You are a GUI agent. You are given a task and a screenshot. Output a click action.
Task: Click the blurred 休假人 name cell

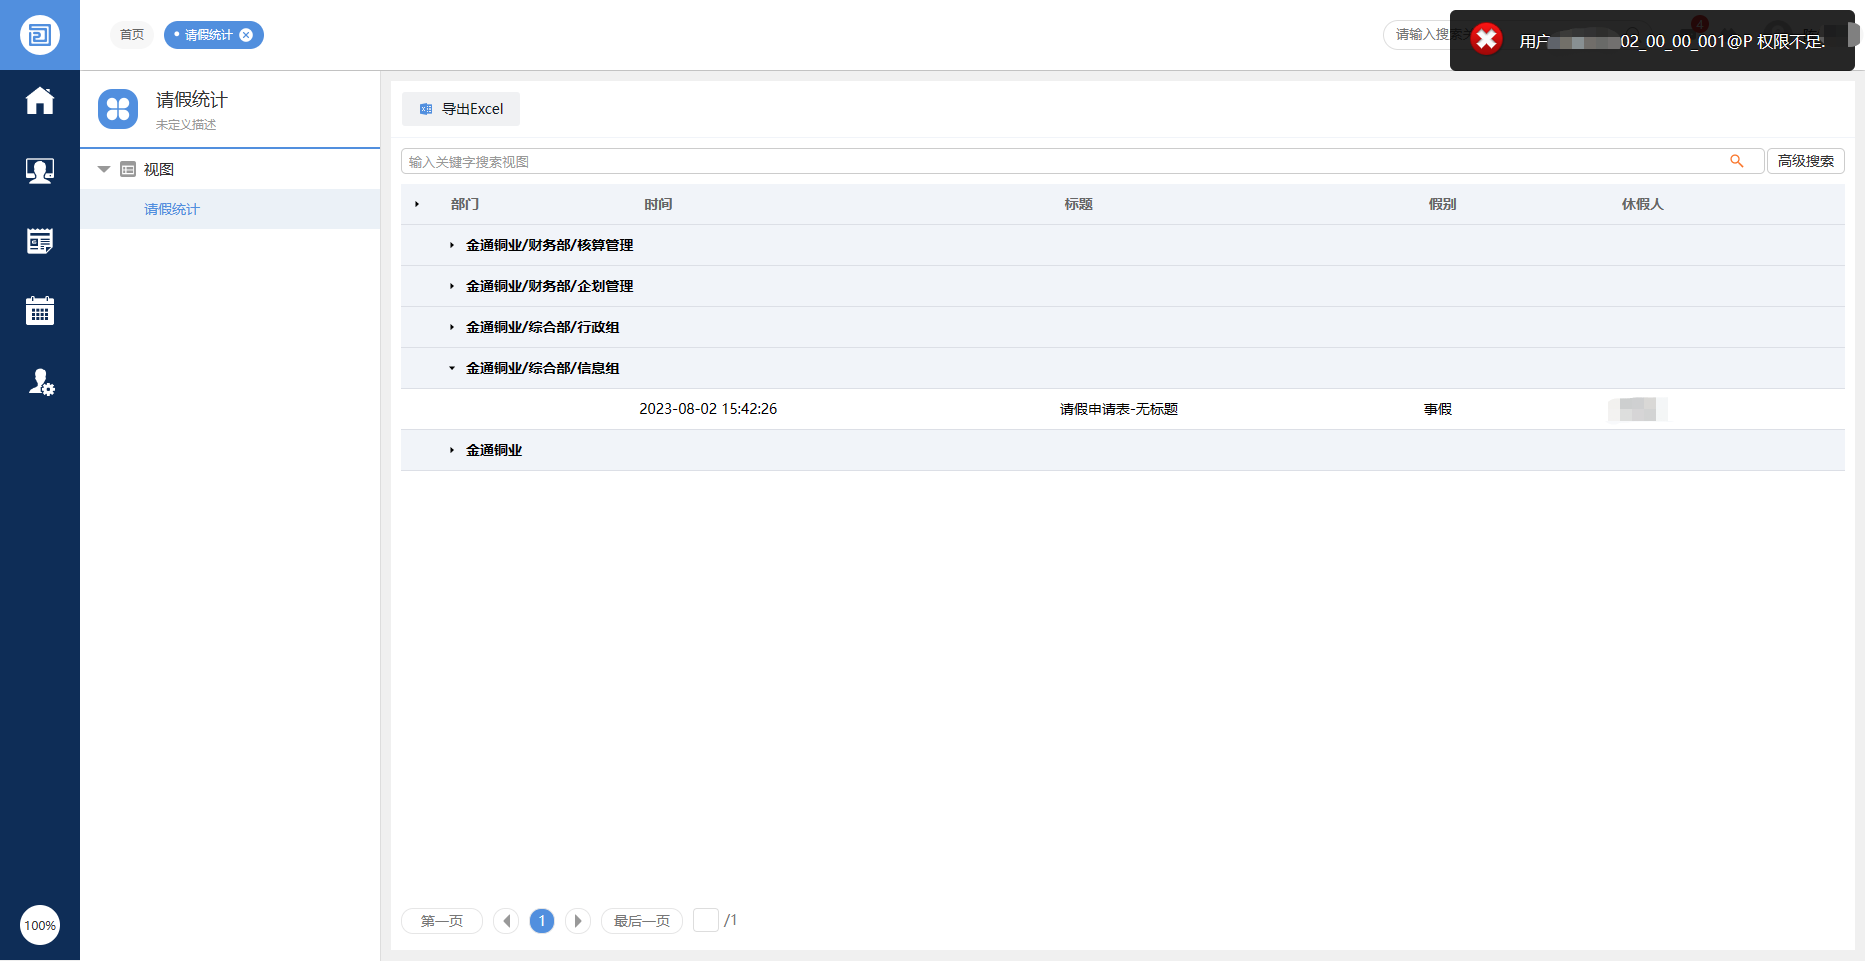point(1638,409)
